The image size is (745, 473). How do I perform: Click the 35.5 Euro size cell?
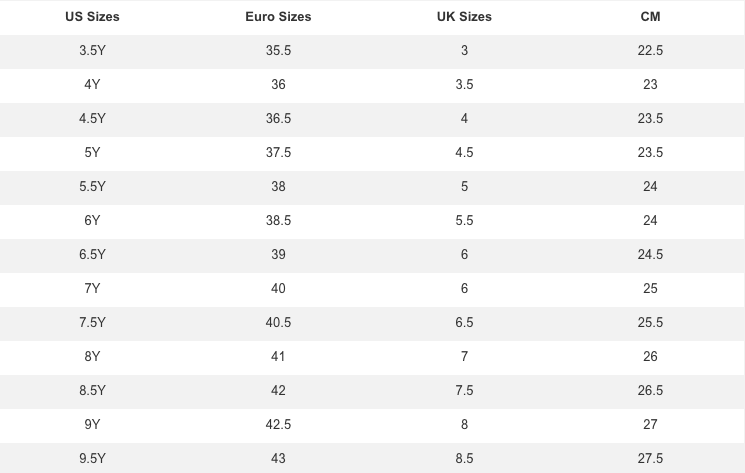(278, 50)
